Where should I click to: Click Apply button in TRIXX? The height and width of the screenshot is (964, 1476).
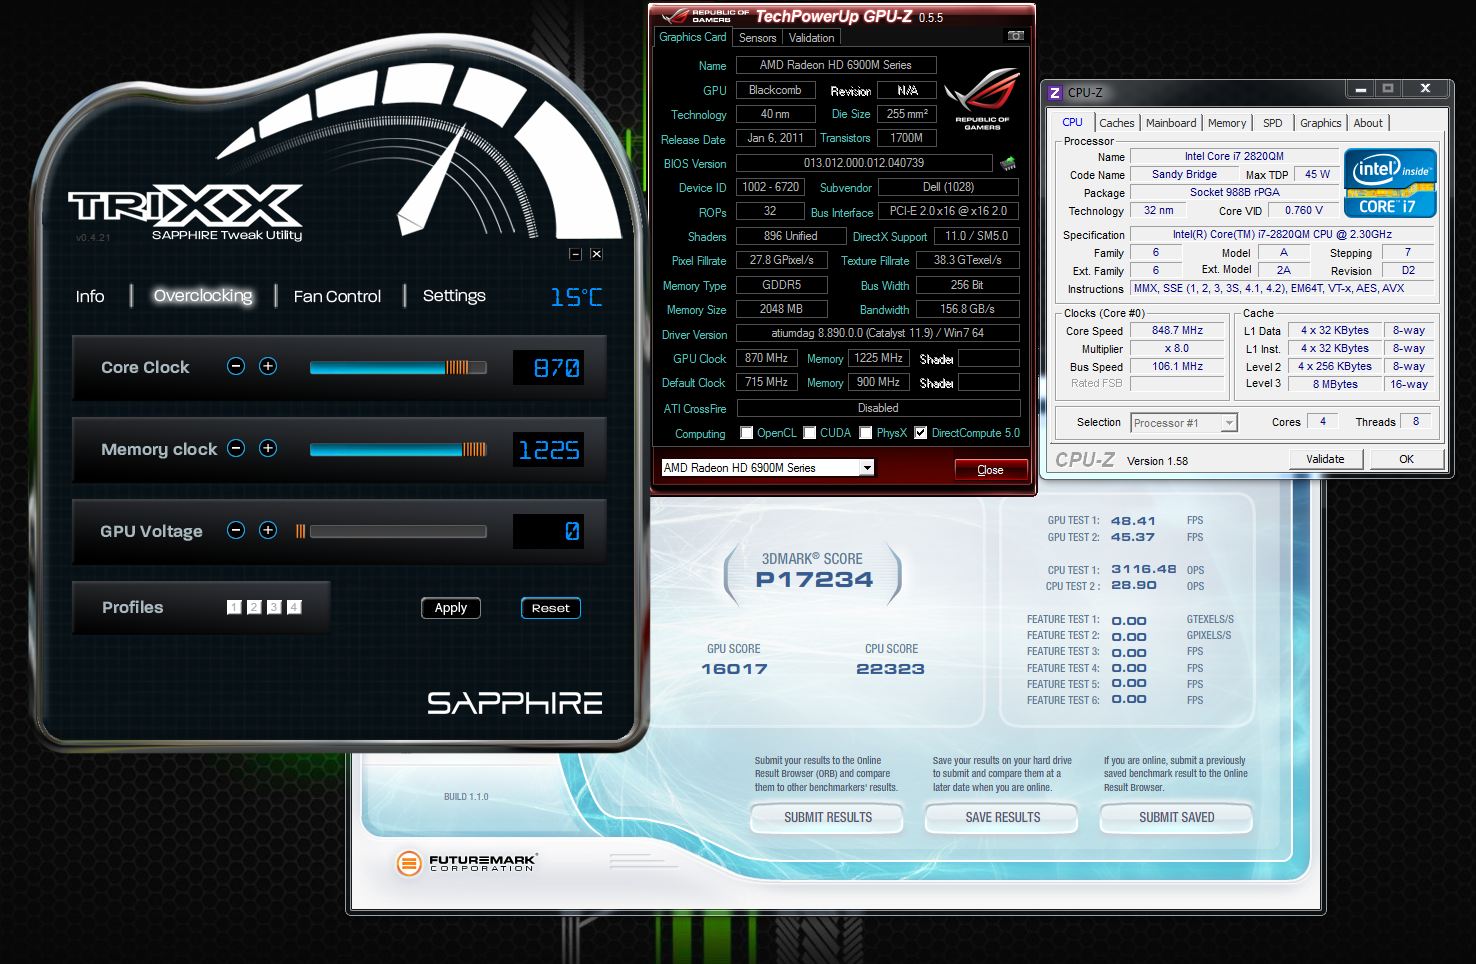click(450, 607)
